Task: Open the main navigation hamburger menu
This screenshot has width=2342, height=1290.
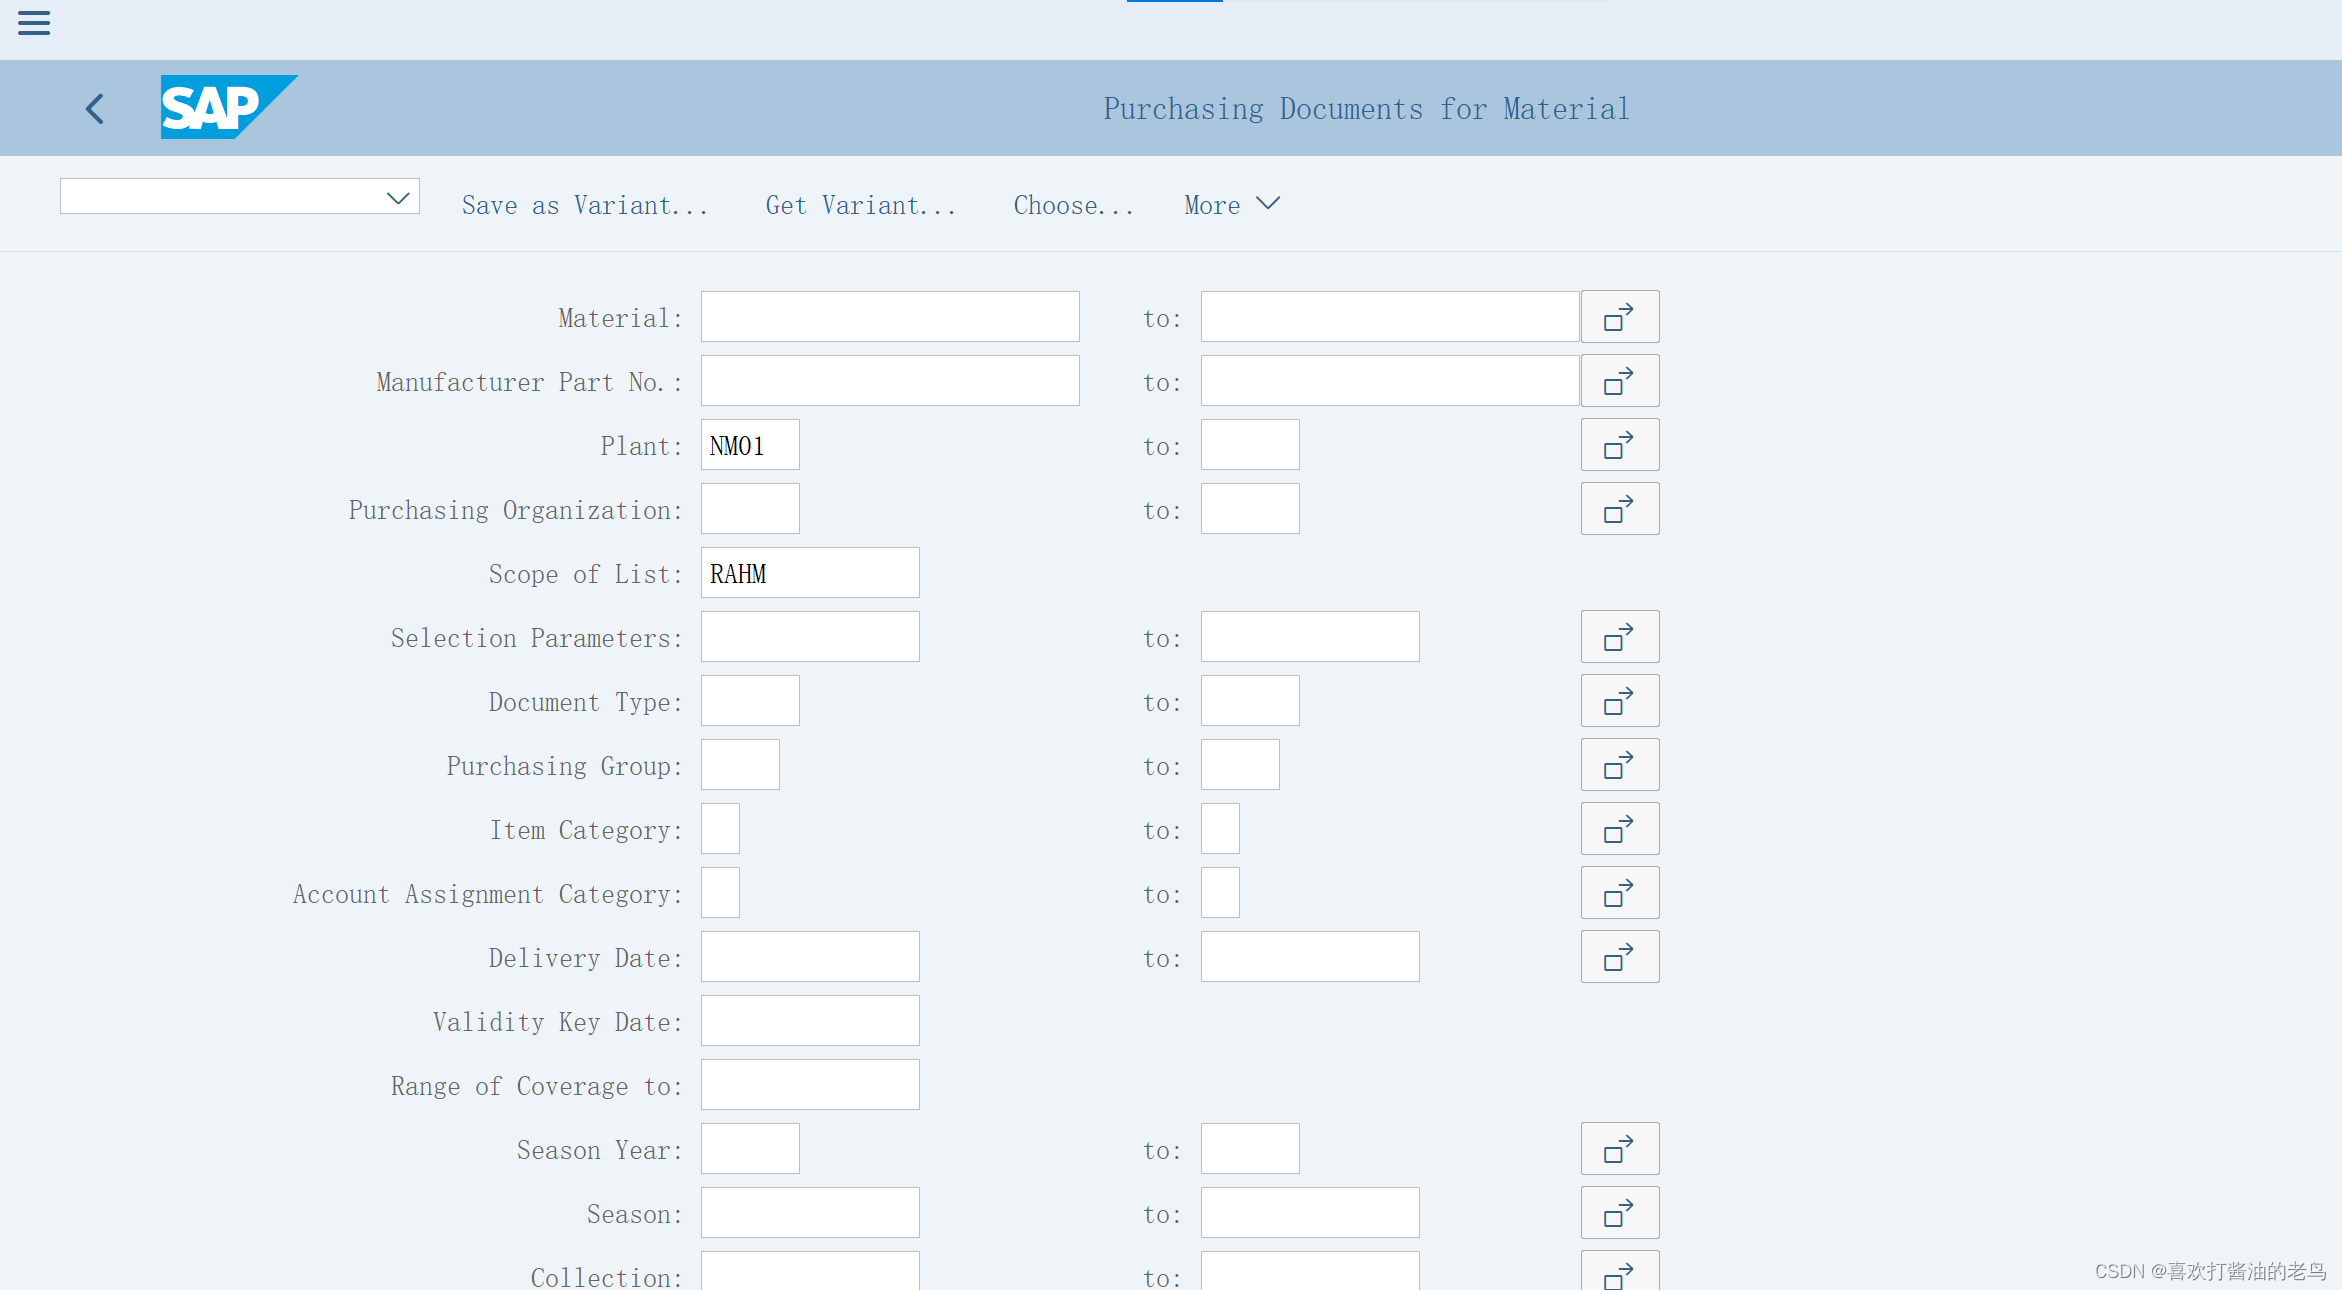Action: coord(33,22)
